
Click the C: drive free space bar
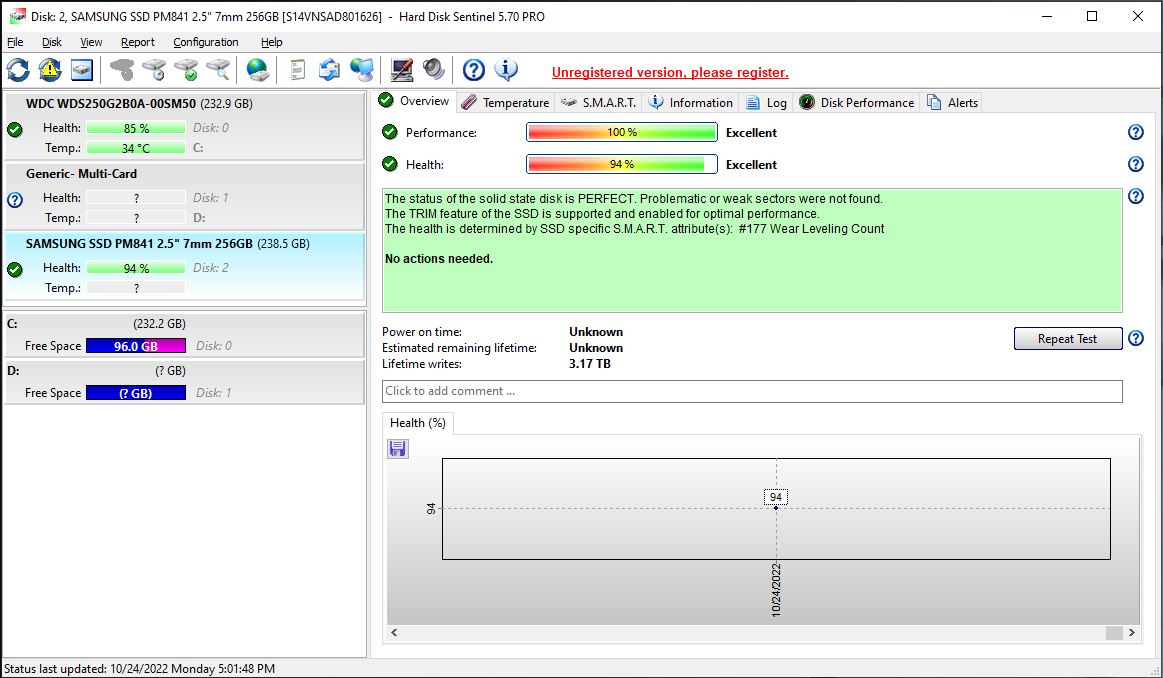tap(135, 346)
